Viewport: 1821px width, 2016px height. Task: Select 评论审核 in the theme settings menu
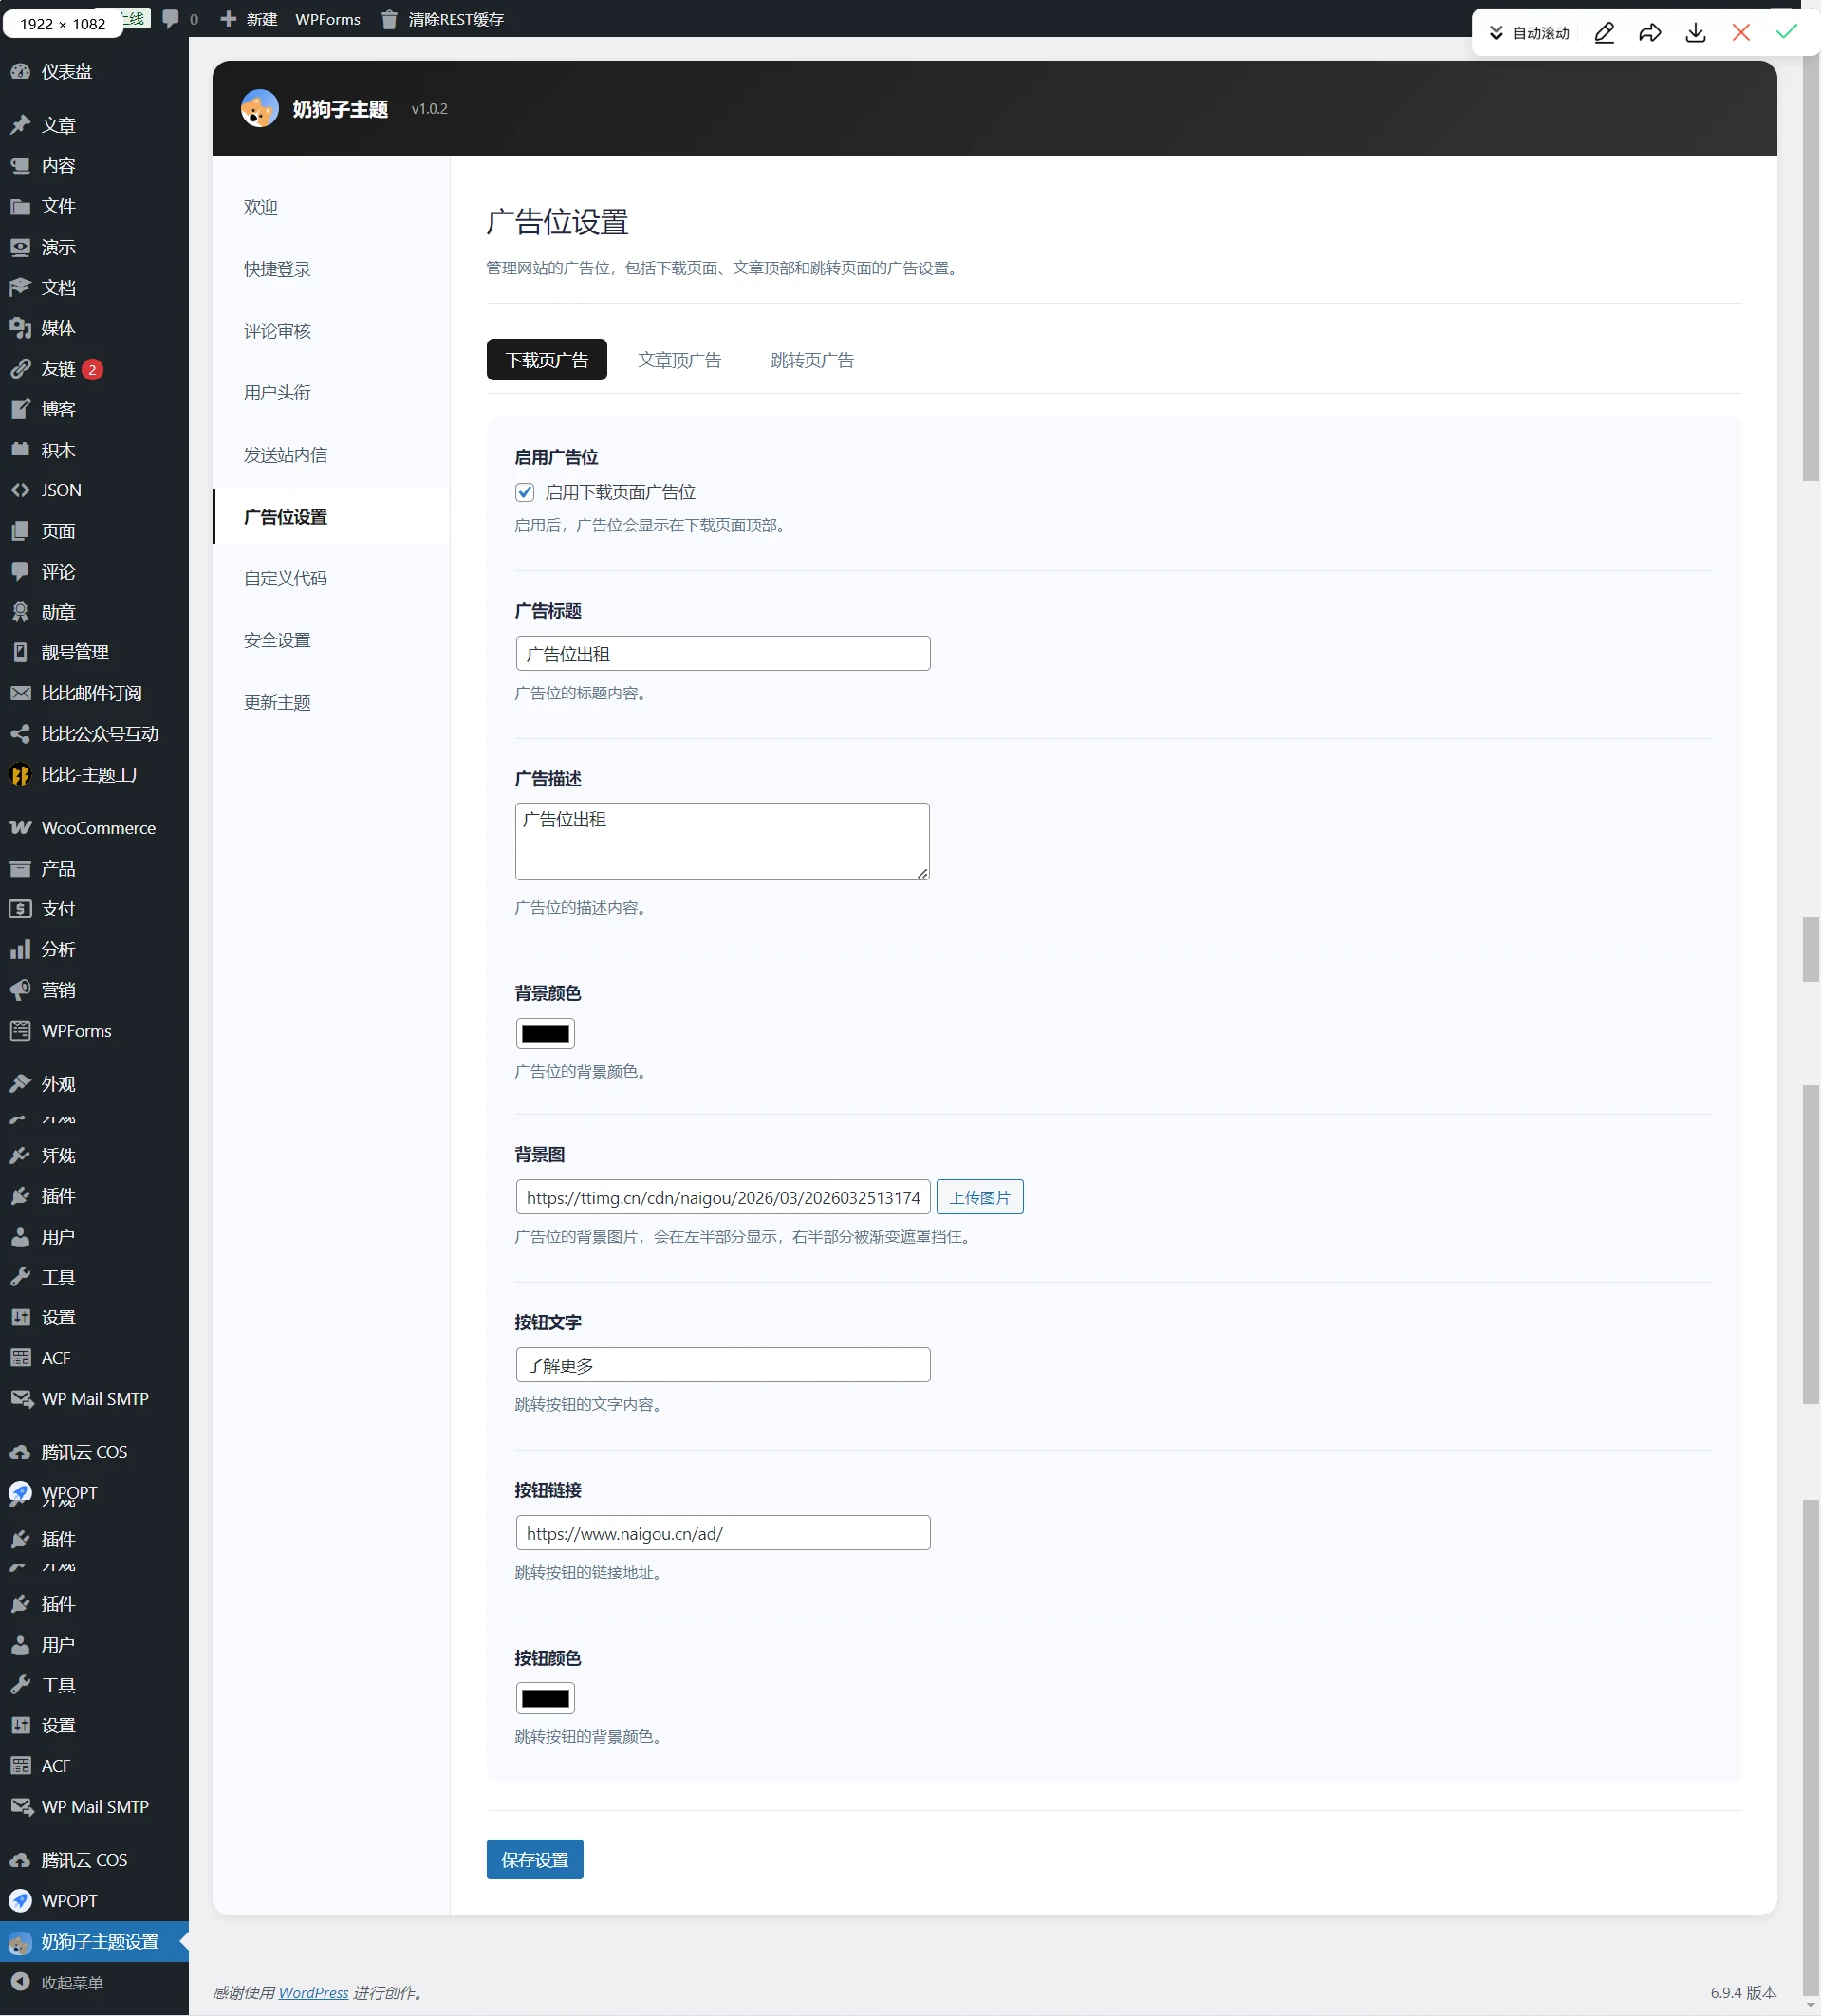coord(332,331)
